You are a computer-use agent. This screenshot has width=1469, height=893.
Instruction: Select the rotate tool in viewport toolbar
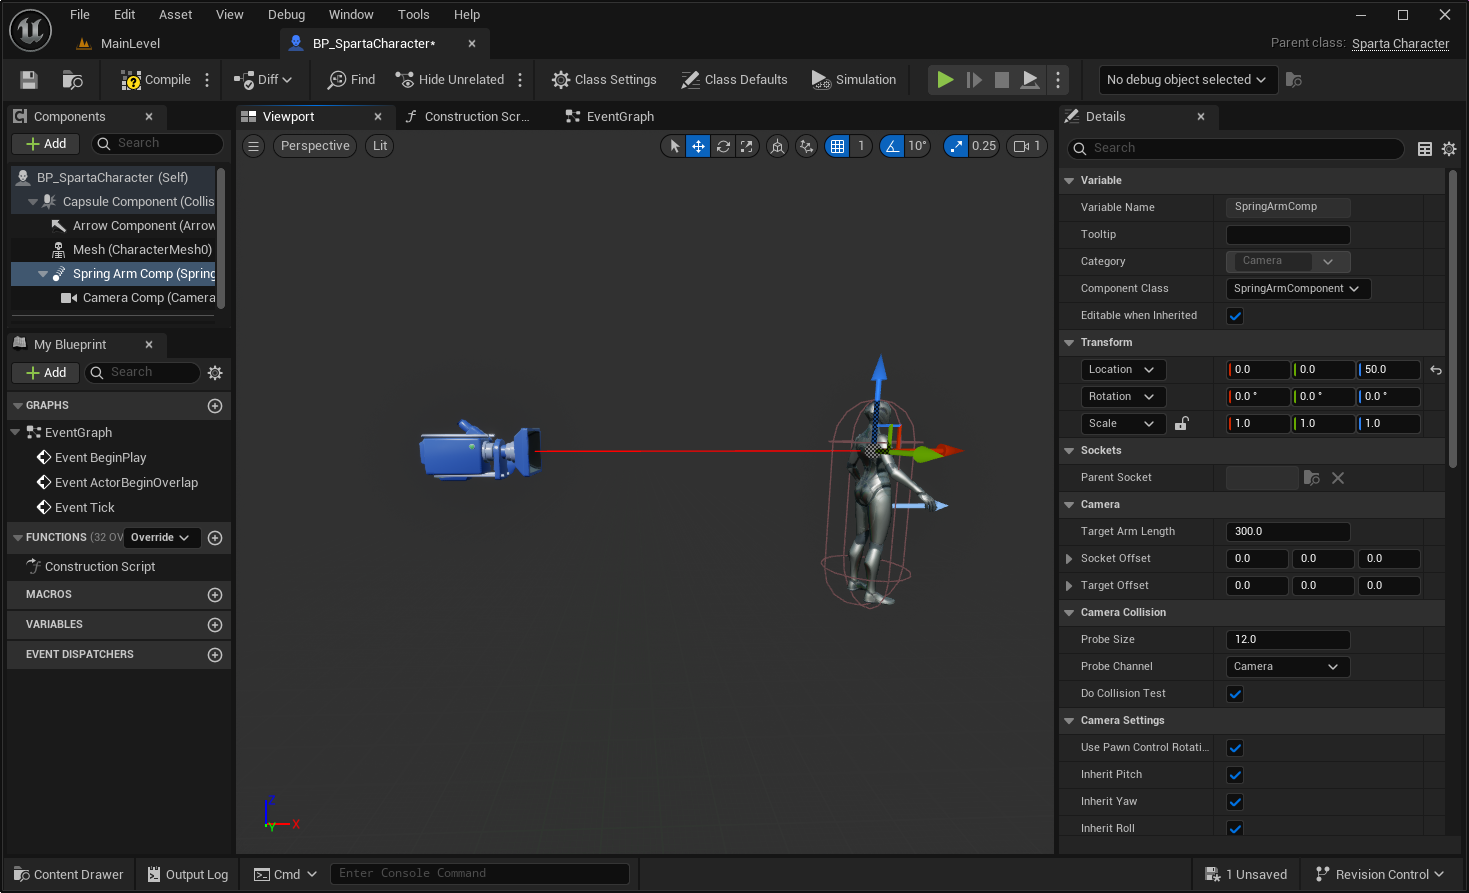tap(723, 146)
